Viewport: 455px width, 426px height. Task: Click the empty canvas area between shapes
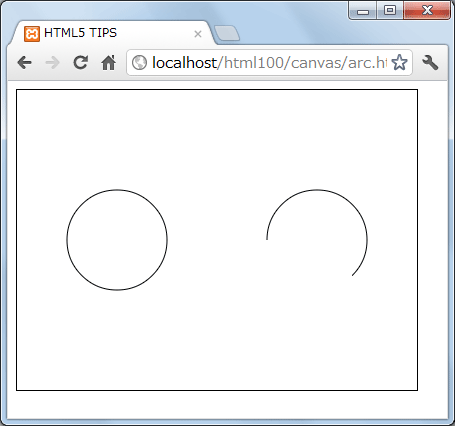pyautogui.click(x=217, y=240)
